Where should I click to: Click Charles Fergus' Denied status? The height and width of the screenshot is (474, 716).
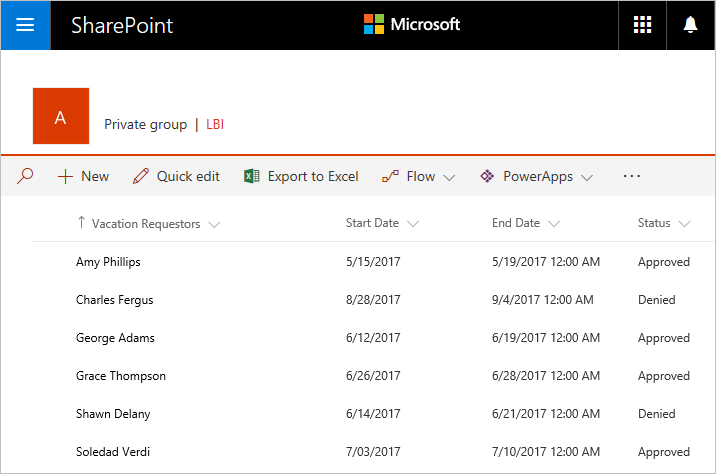[657, 300]
